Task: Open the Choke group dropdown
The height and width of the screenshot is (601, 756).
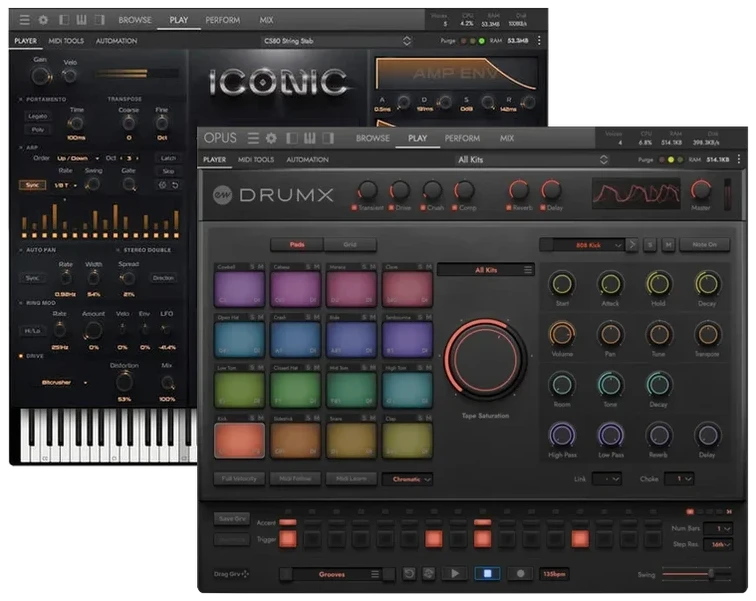Action: pos(679,479)
